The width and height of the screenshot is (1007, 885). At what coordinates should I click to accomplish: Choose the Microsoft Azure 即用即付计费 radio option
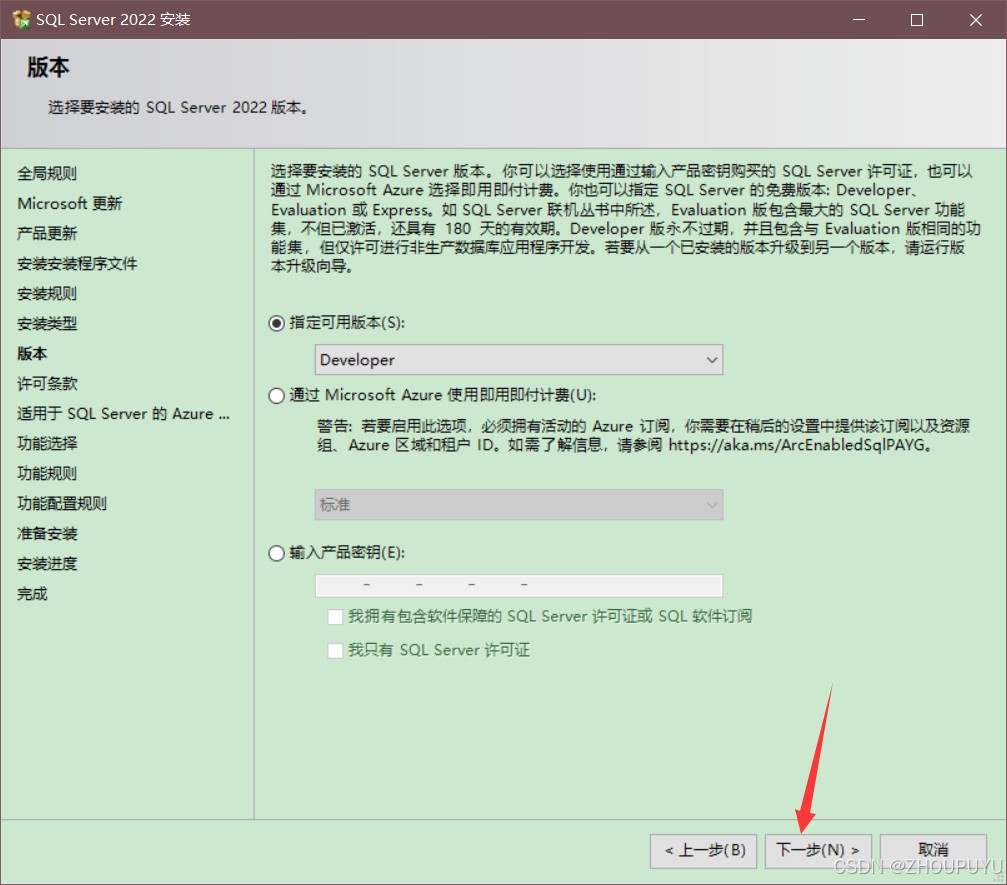point(277,395)
